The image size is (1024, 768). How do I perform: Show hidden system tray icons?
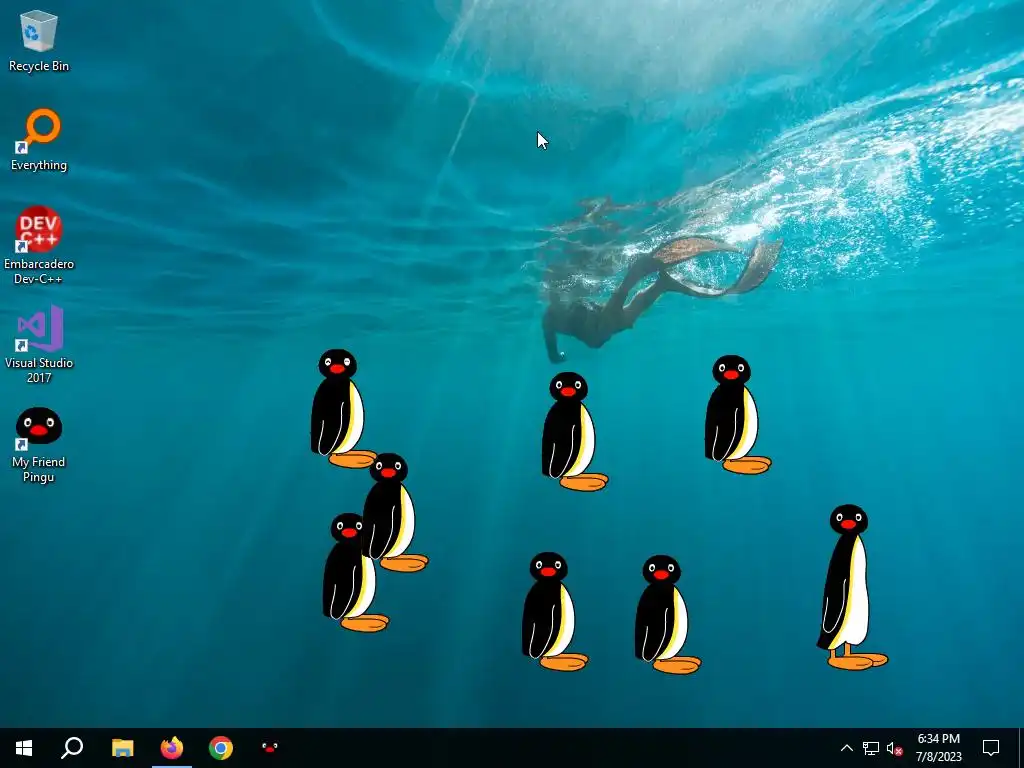(846, 748)
